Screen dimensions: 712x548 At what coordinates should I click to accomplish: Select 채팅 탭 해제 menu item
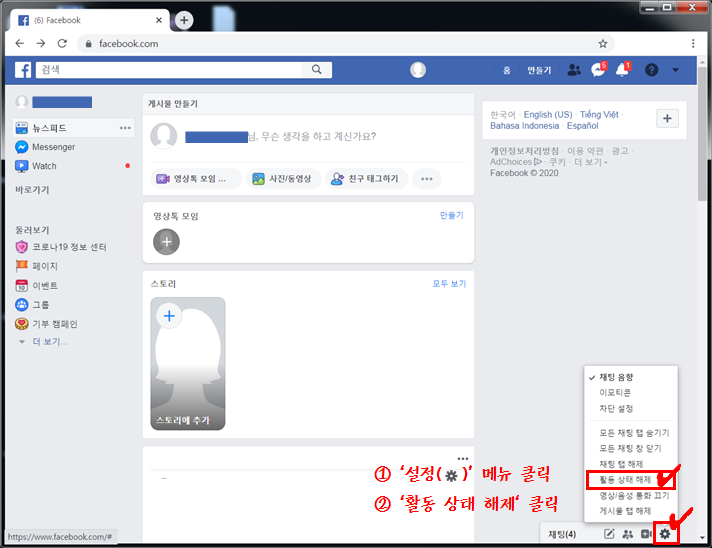tap(631, 464)
